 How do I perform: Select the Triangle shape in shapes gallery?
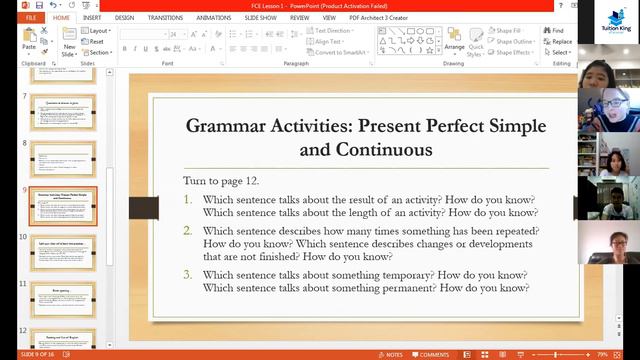click(382, 41)
